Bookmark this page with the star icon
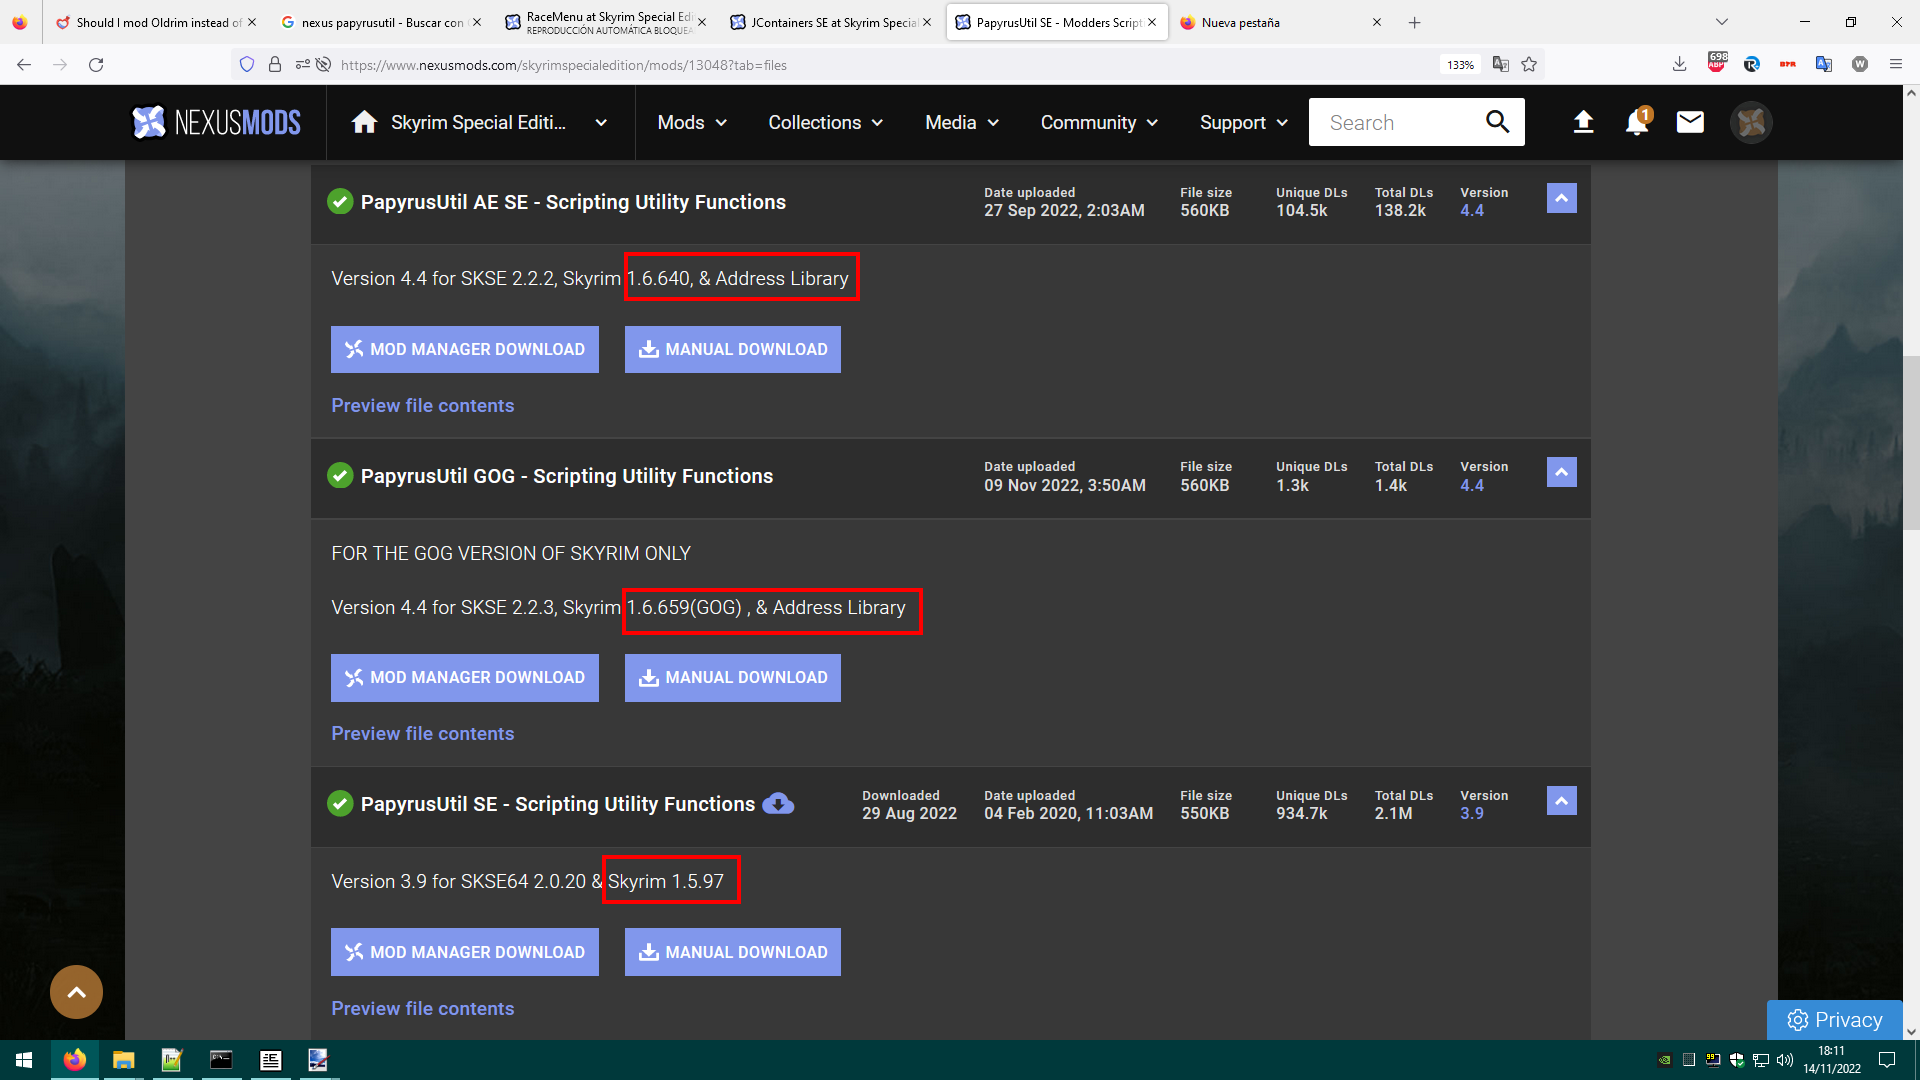 (1529, 64)
